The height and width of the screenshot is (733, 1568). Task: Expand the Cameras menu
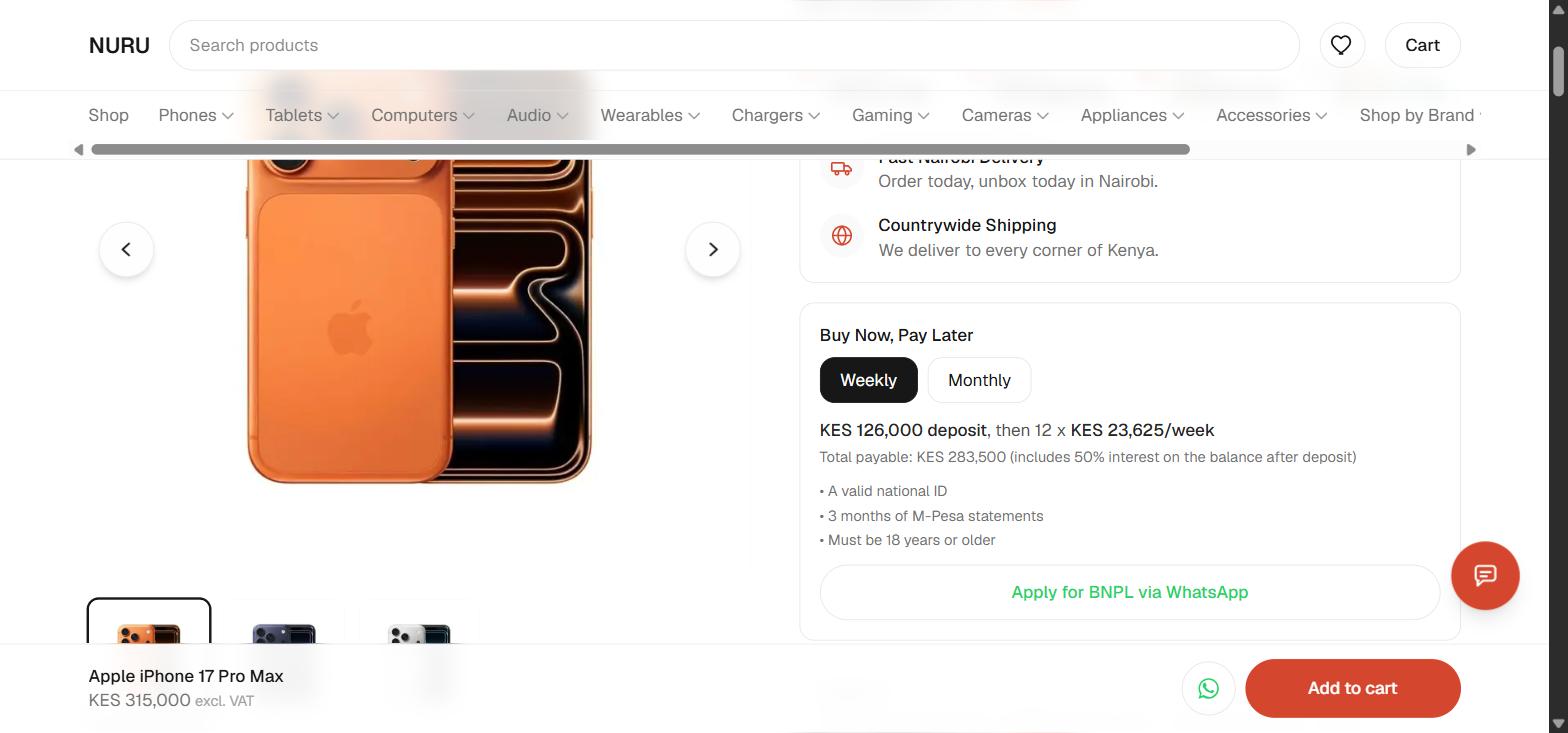pos(1005,115)
